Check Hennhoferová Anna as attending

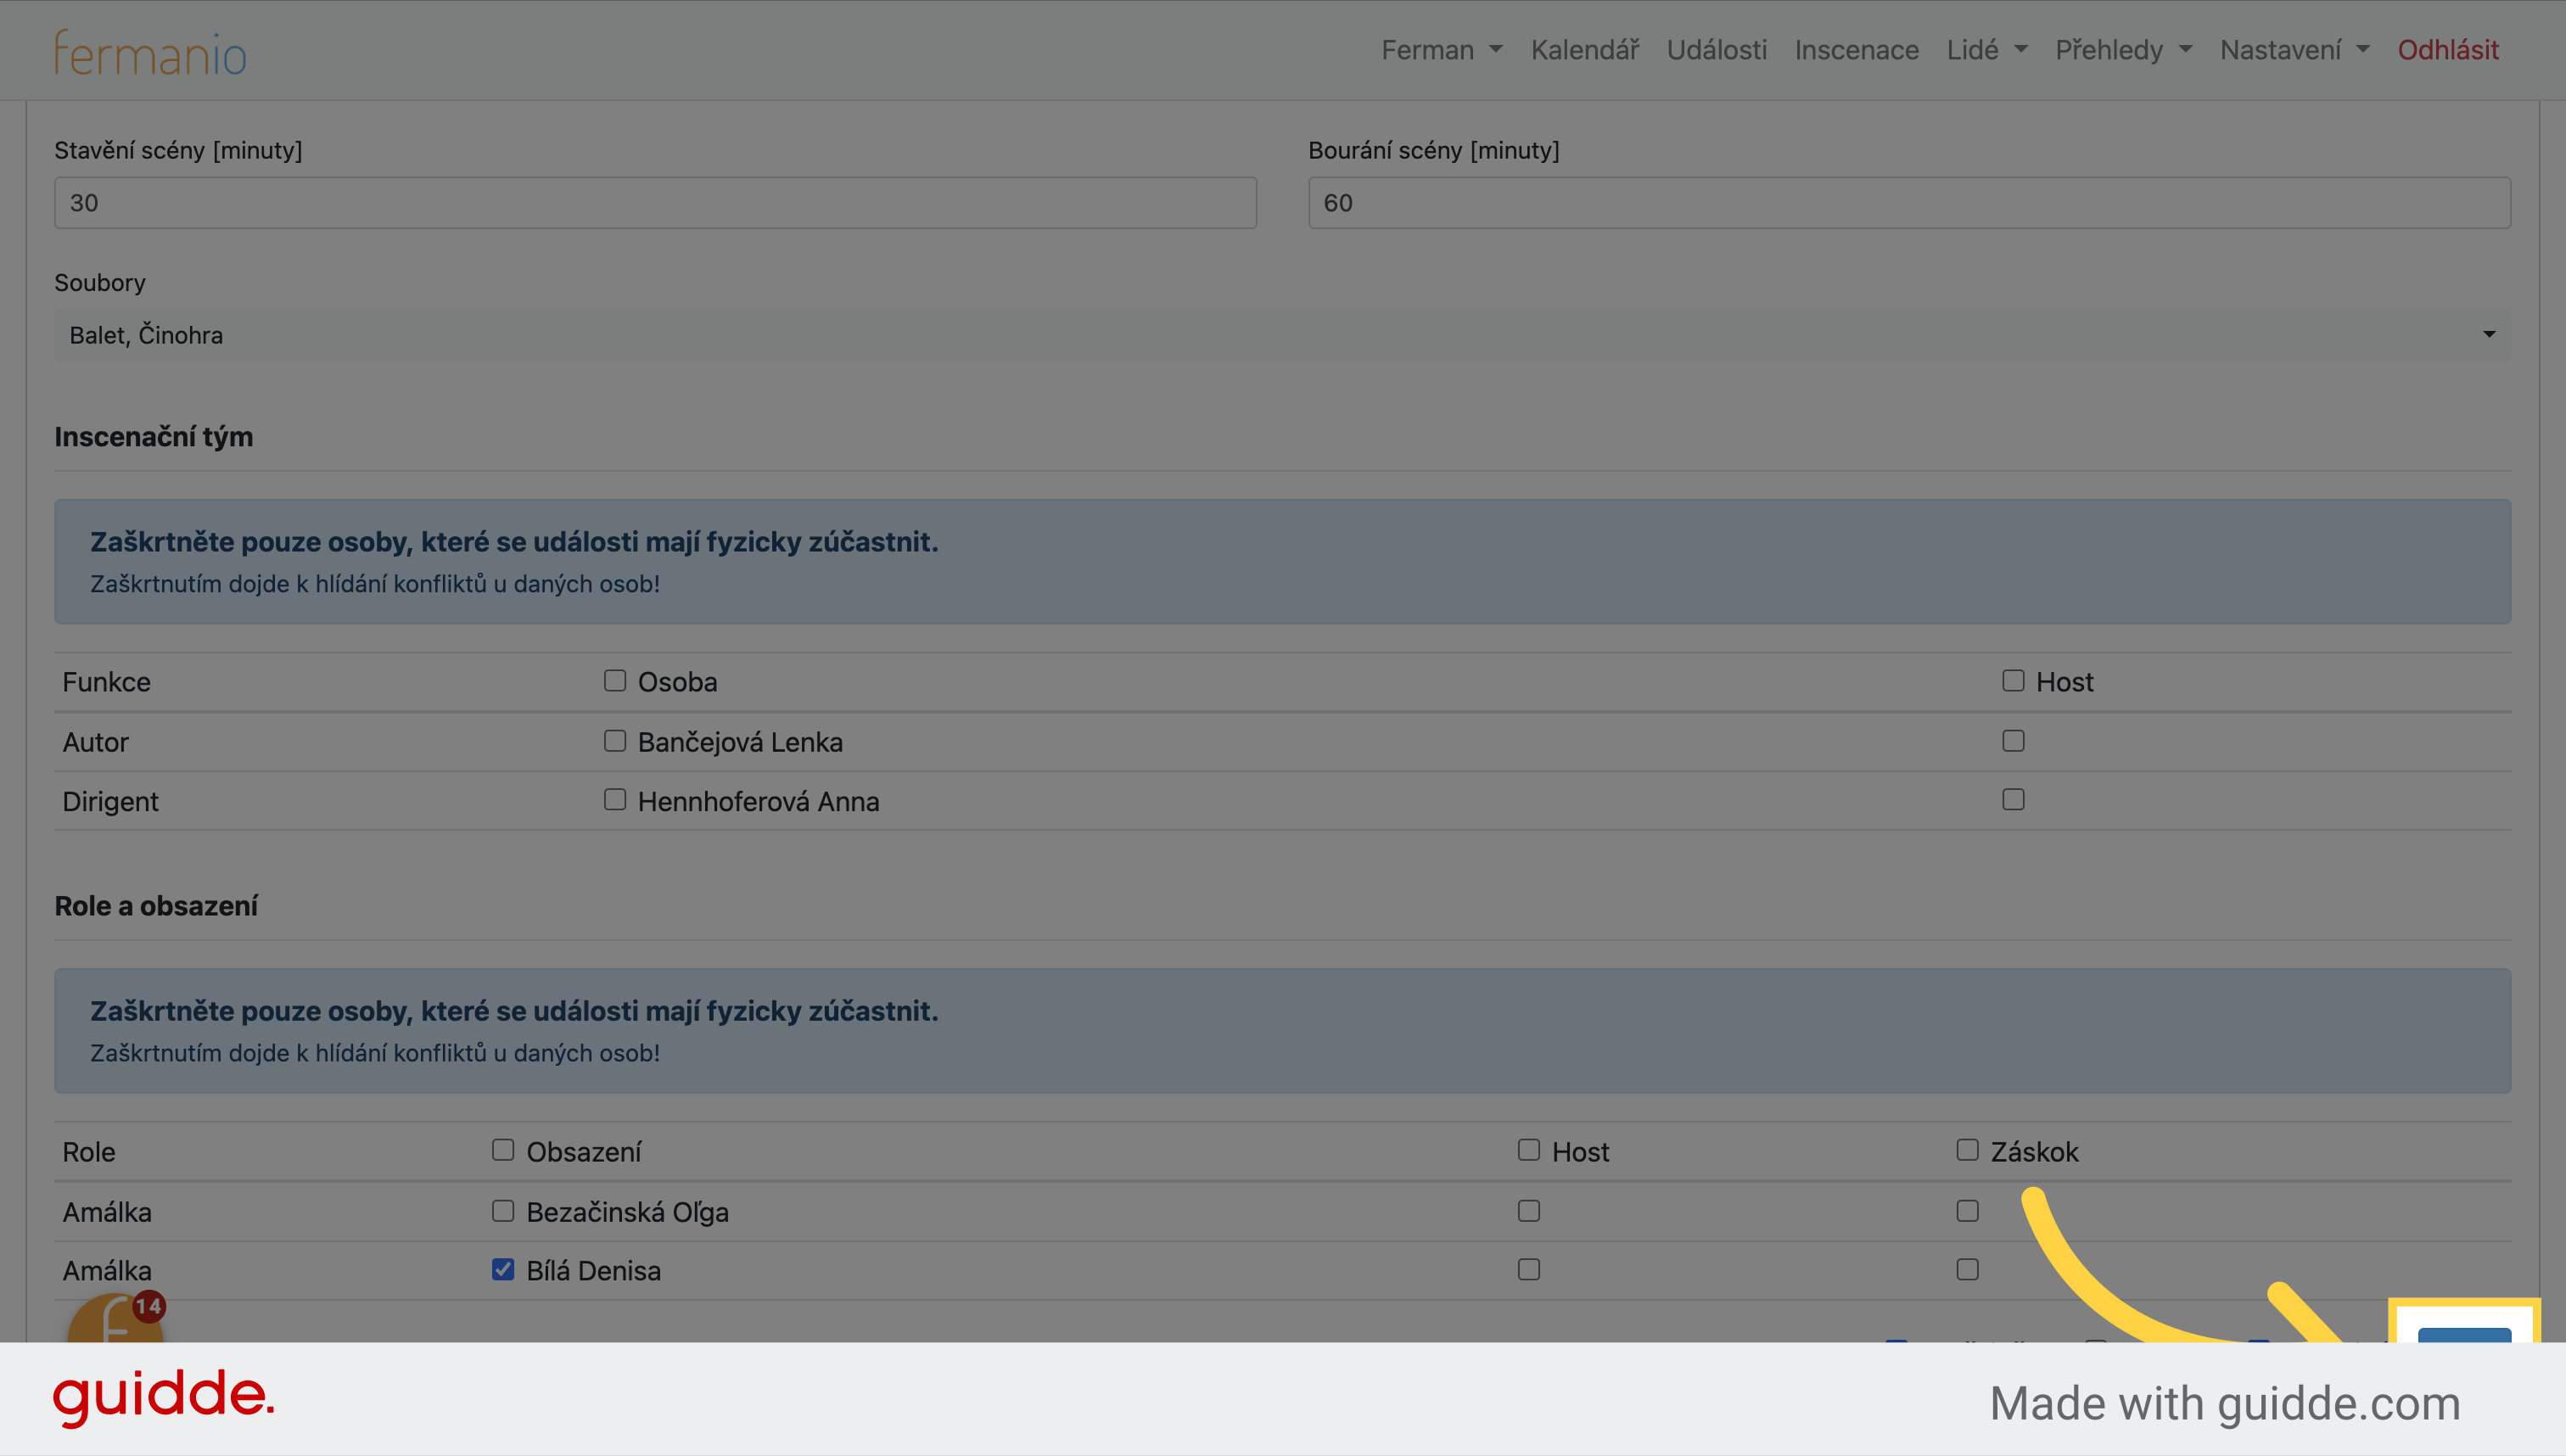pyautogui.click(x=615, y=800)
